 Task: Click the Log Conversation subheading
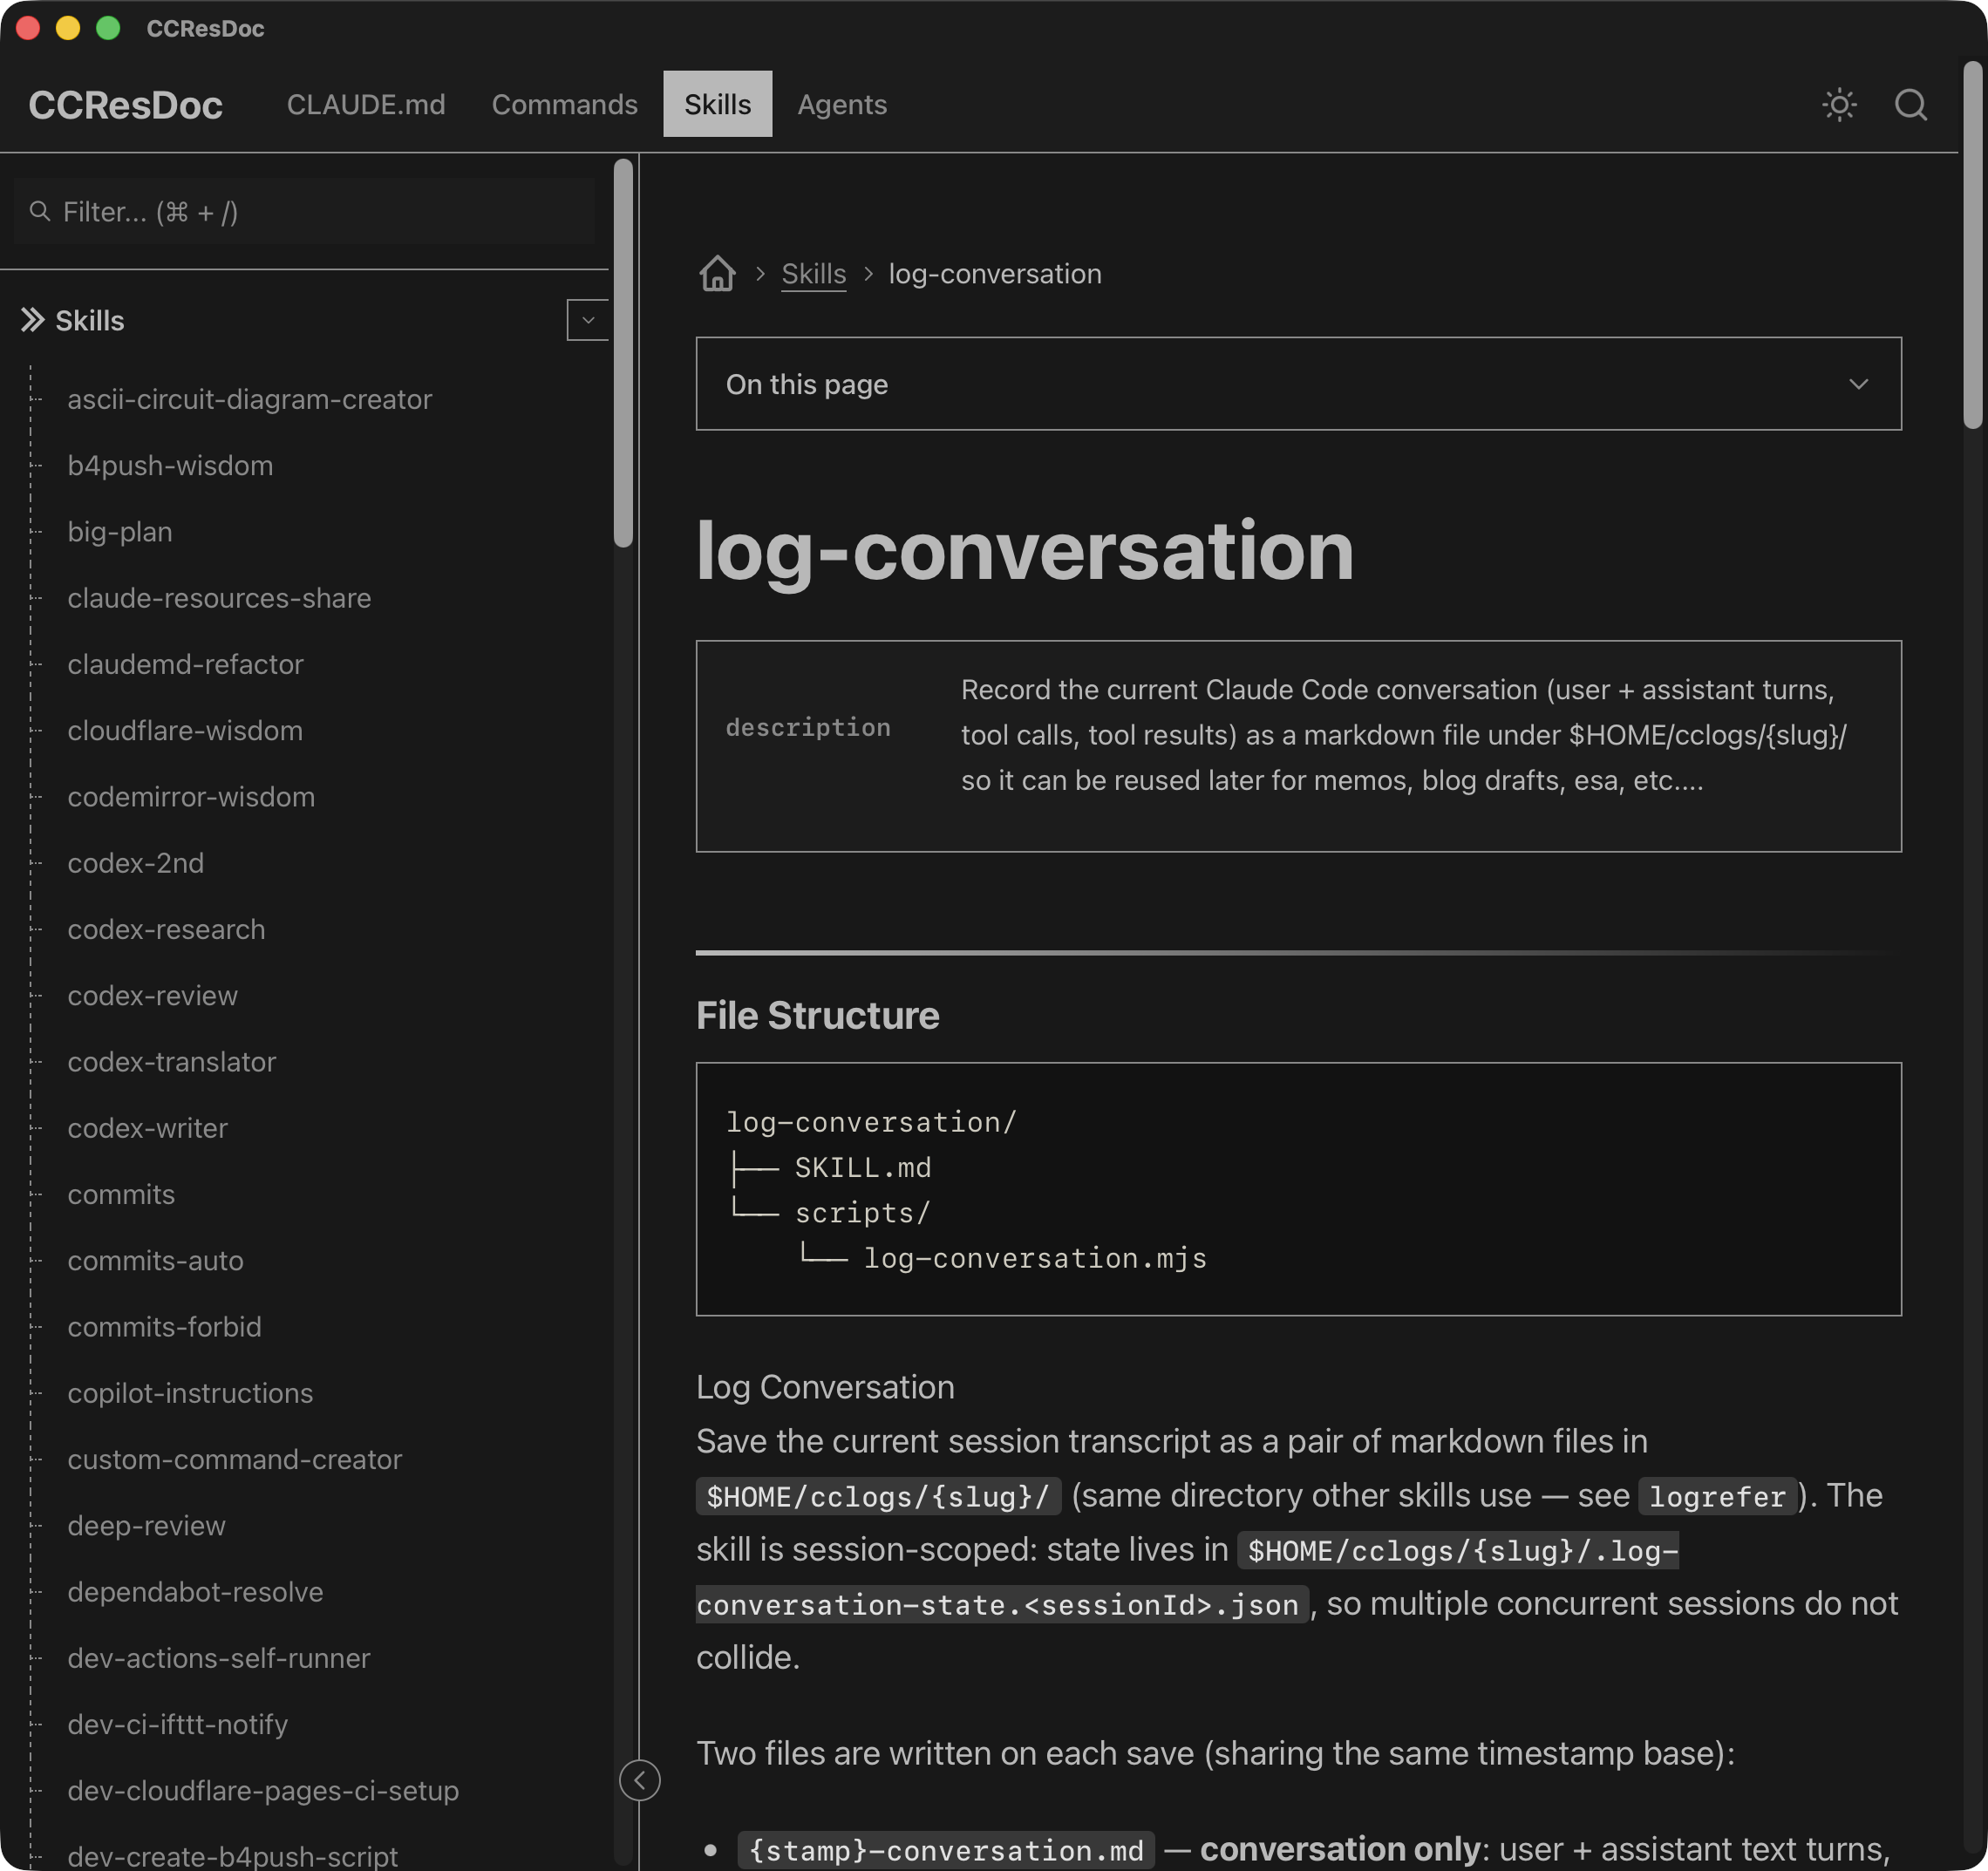pos(825,1387)
